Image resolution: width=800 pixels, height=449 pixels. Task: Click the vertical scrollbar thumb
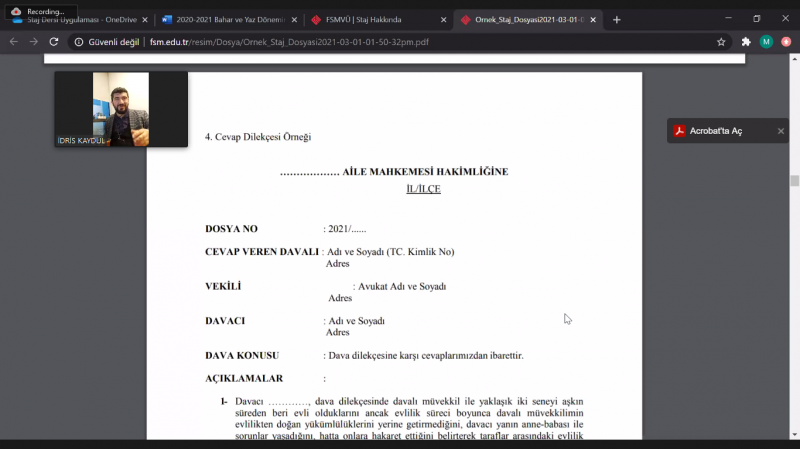click(x=795, y=181)
